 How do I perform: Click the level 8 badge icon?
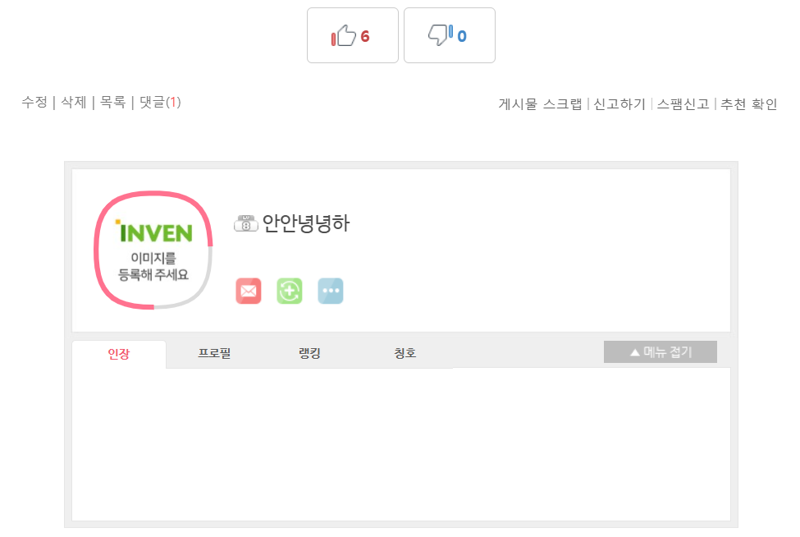pyautogui.click(x=246, y=223)
